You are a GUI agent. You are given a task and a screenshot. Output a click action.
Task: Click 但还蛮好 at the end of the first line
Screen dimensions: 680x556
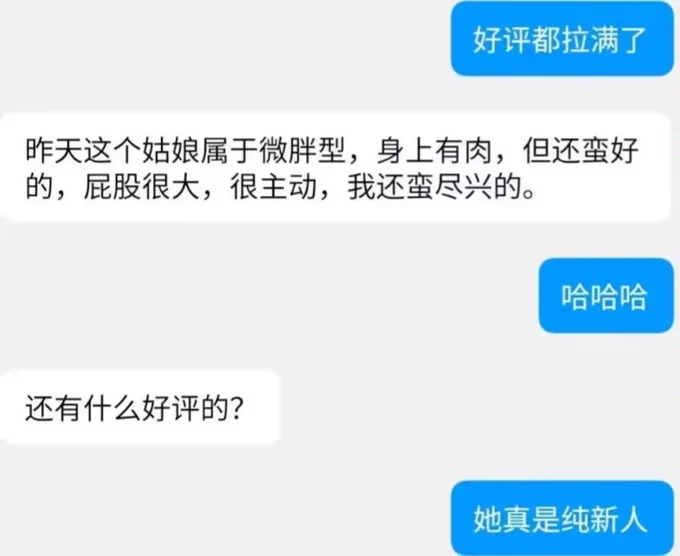pos(581,150)
